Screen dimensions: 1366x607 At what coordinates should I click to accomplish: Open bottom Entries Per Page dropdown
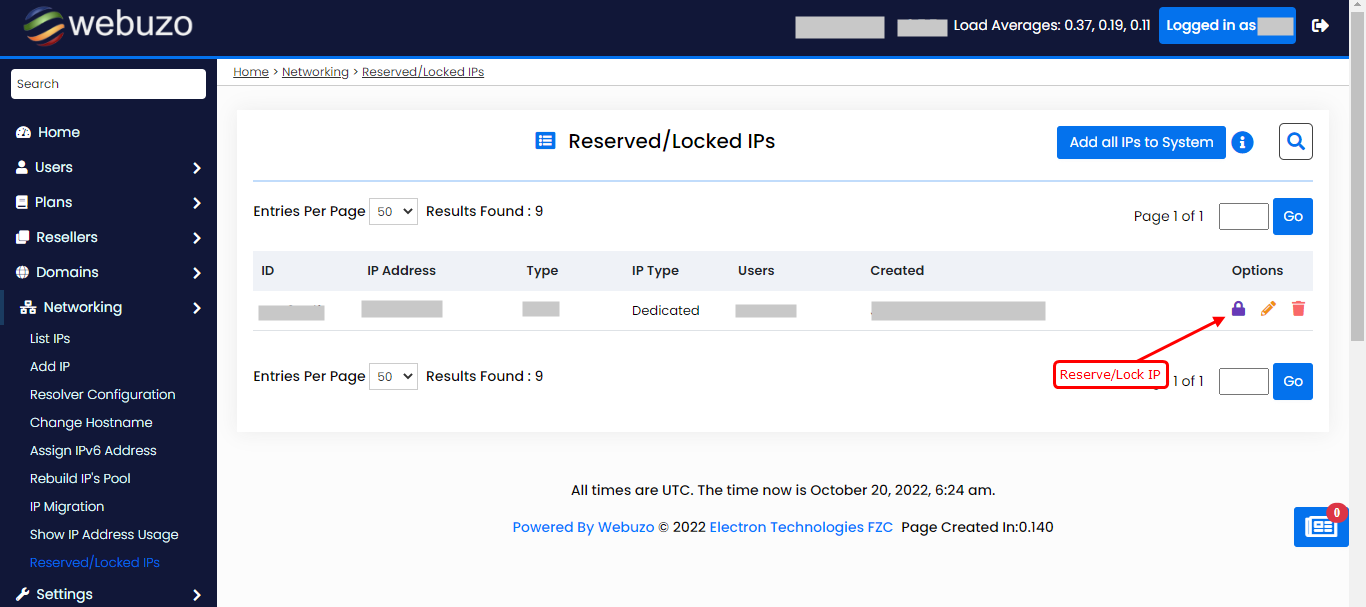click(393, 377)
